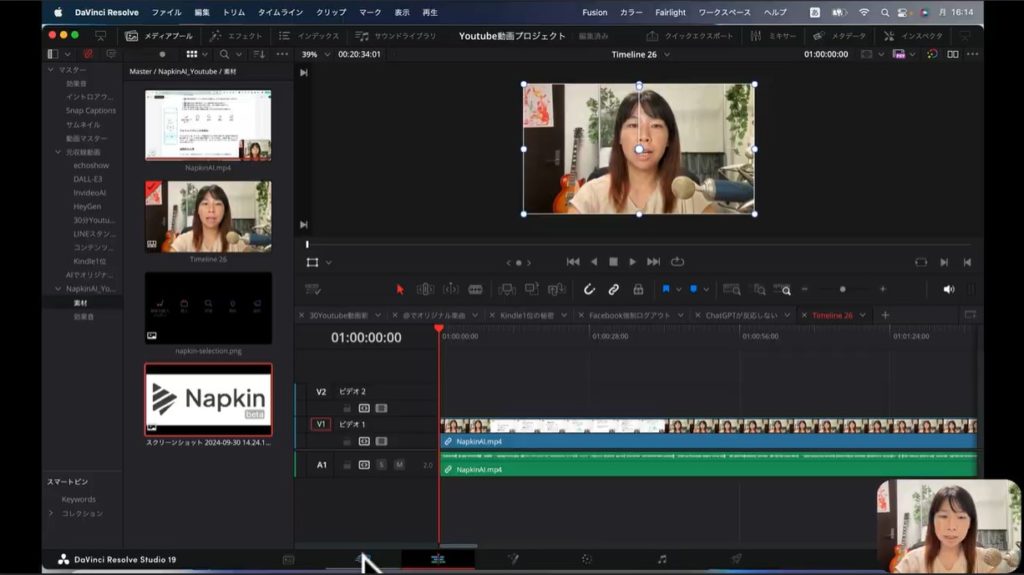Screen dimensions: 1024x575
Task: Activate the Blade Edit Mode tool
Action: [x=475, y=289]
